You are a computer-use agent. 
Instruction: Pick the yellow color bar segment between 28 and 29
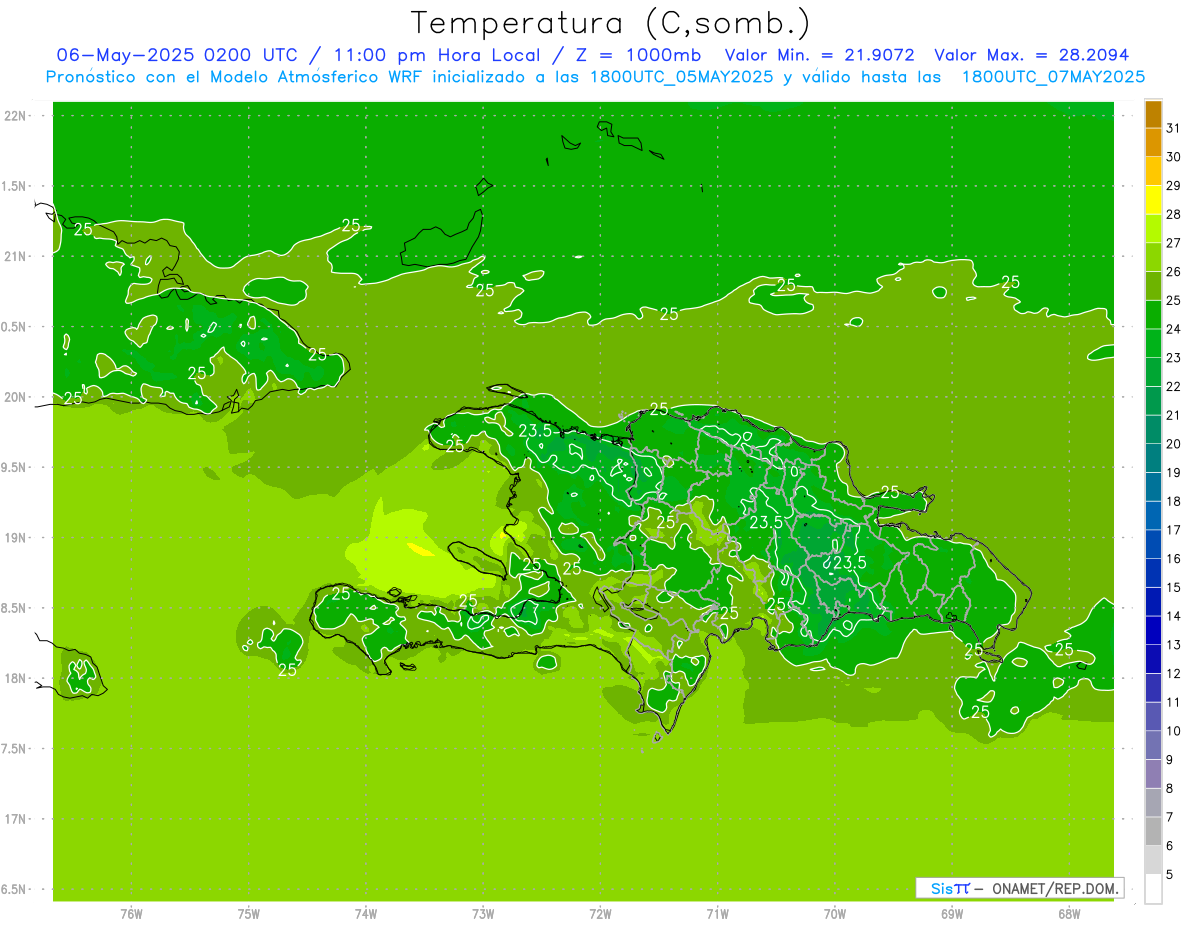1153,200
